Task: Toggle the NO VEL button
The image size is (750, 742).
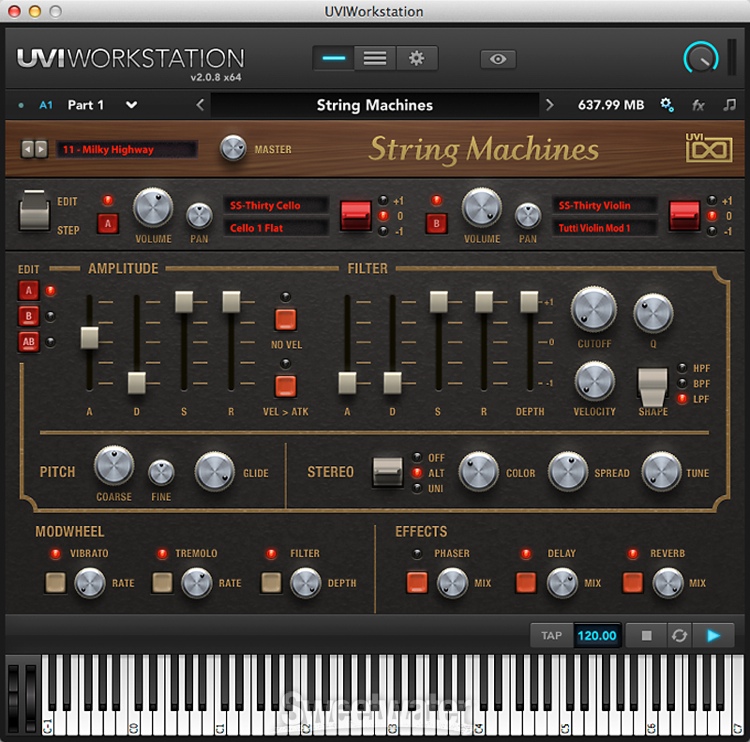Action: pyautogui.click(x=286, y=319)
